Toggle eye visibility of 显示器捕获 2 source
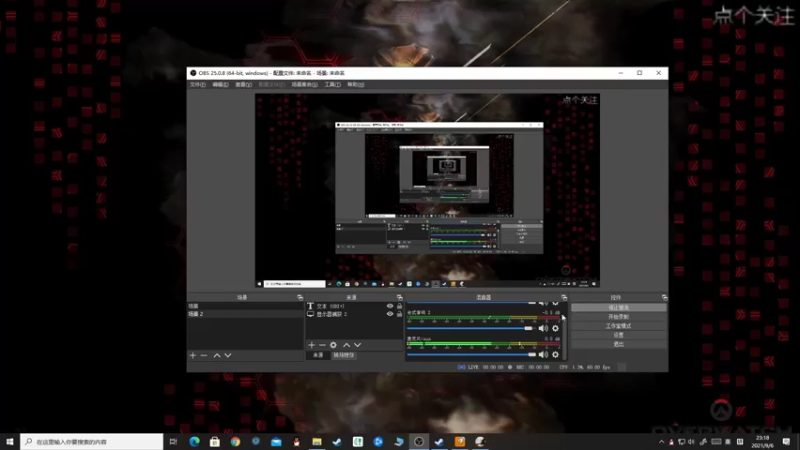The image size is (800, 450). [390, 314]
